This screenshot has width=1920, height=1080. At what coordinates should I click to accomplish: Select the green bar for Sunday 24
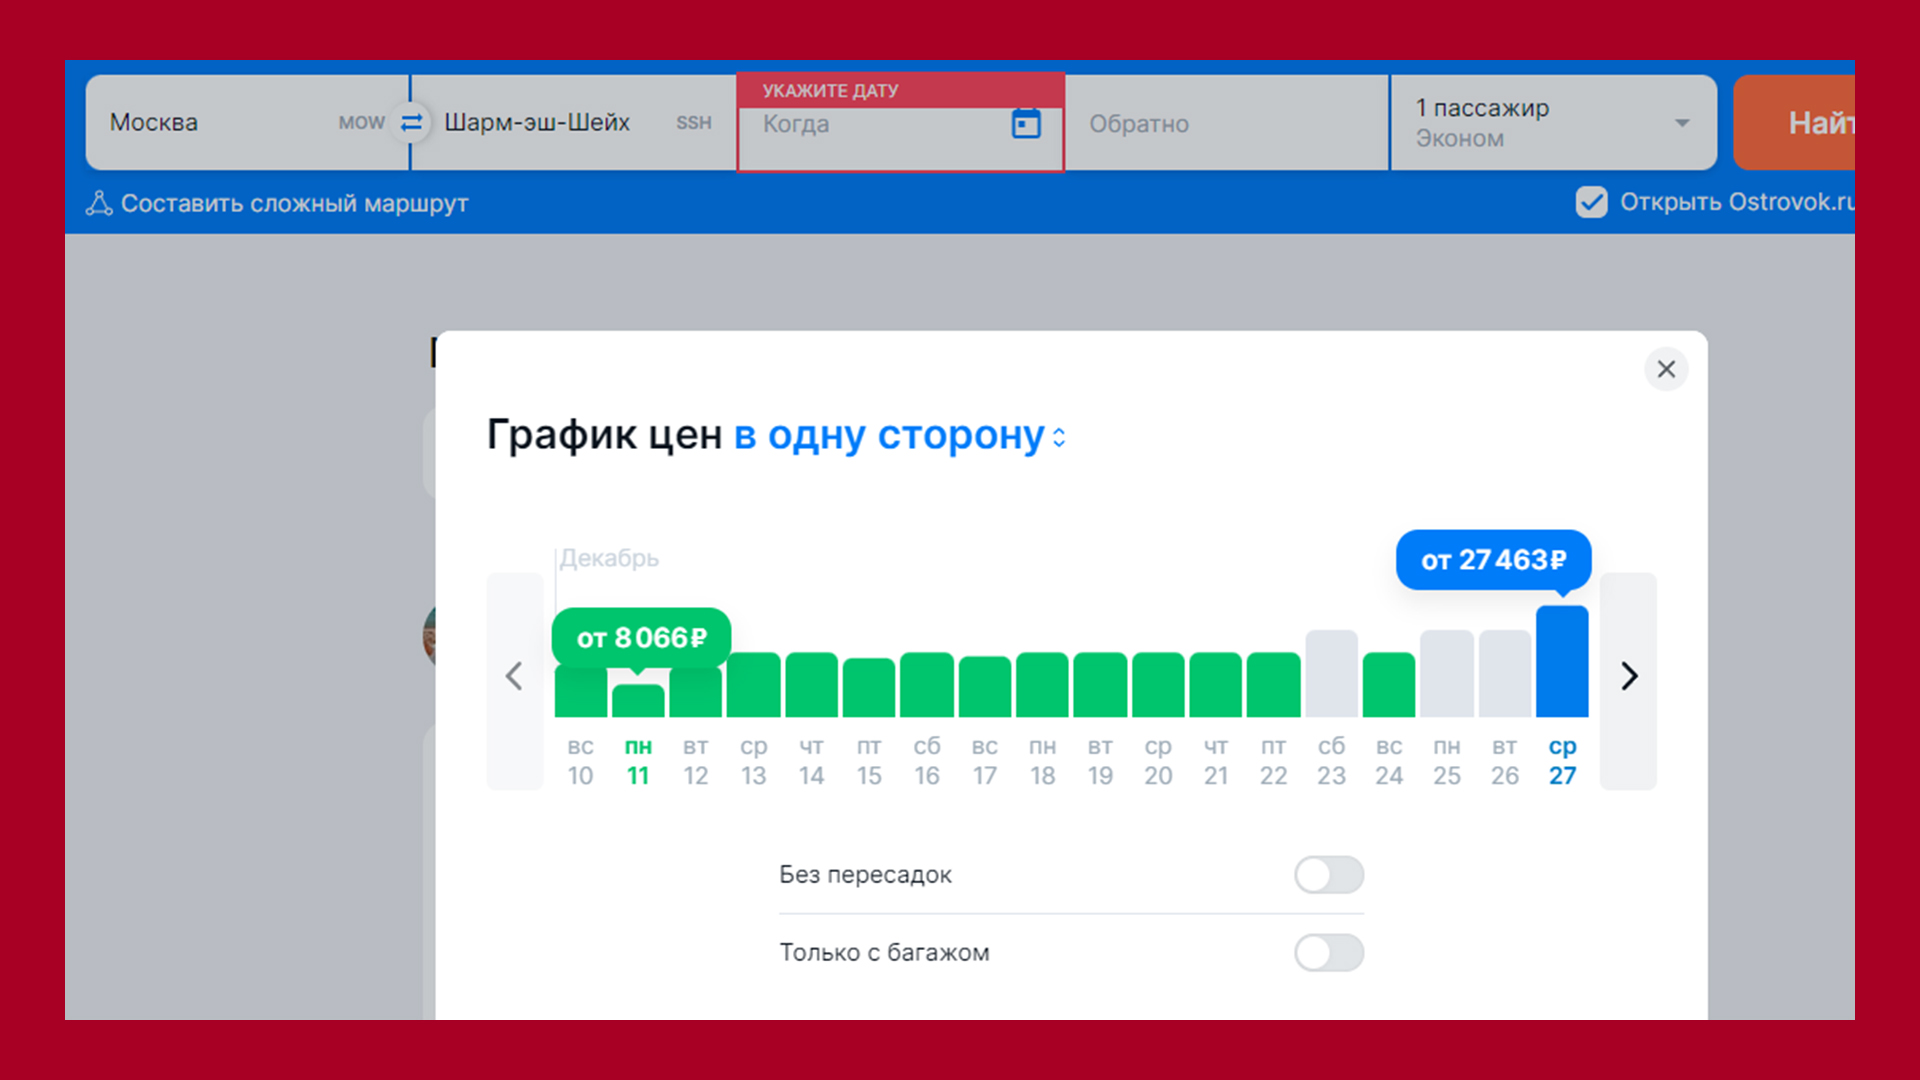tap(1389, 685)
